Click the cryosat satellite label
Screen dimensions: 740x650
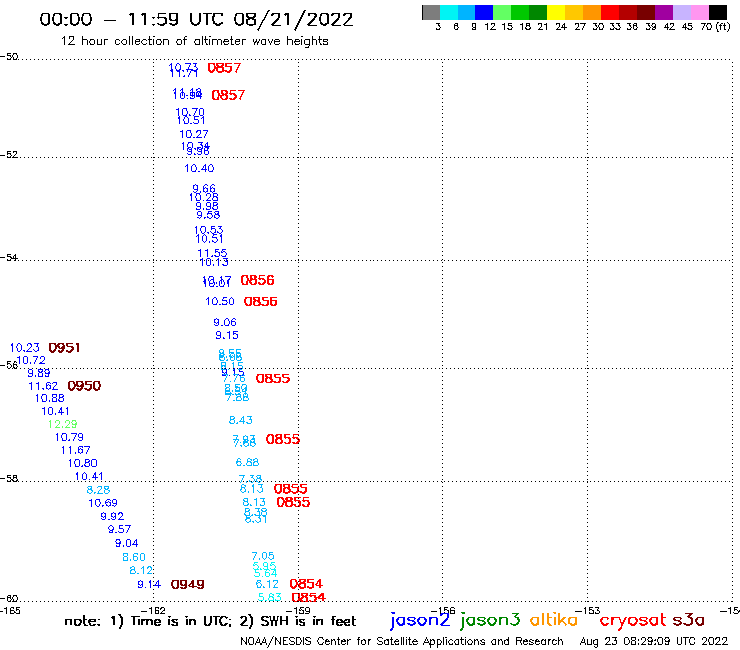(x=633, y=620)
